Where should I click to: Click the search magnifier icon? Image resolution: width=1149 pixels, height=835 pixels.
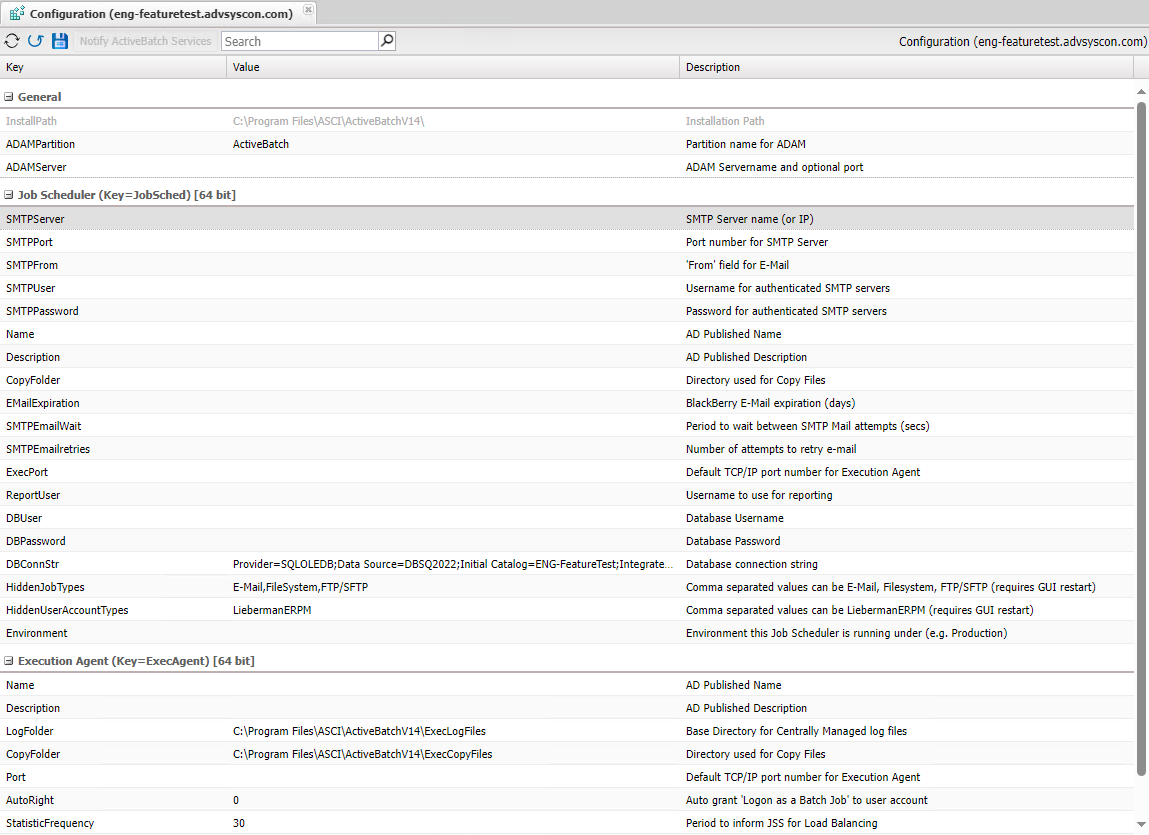(x=387, y=41)
